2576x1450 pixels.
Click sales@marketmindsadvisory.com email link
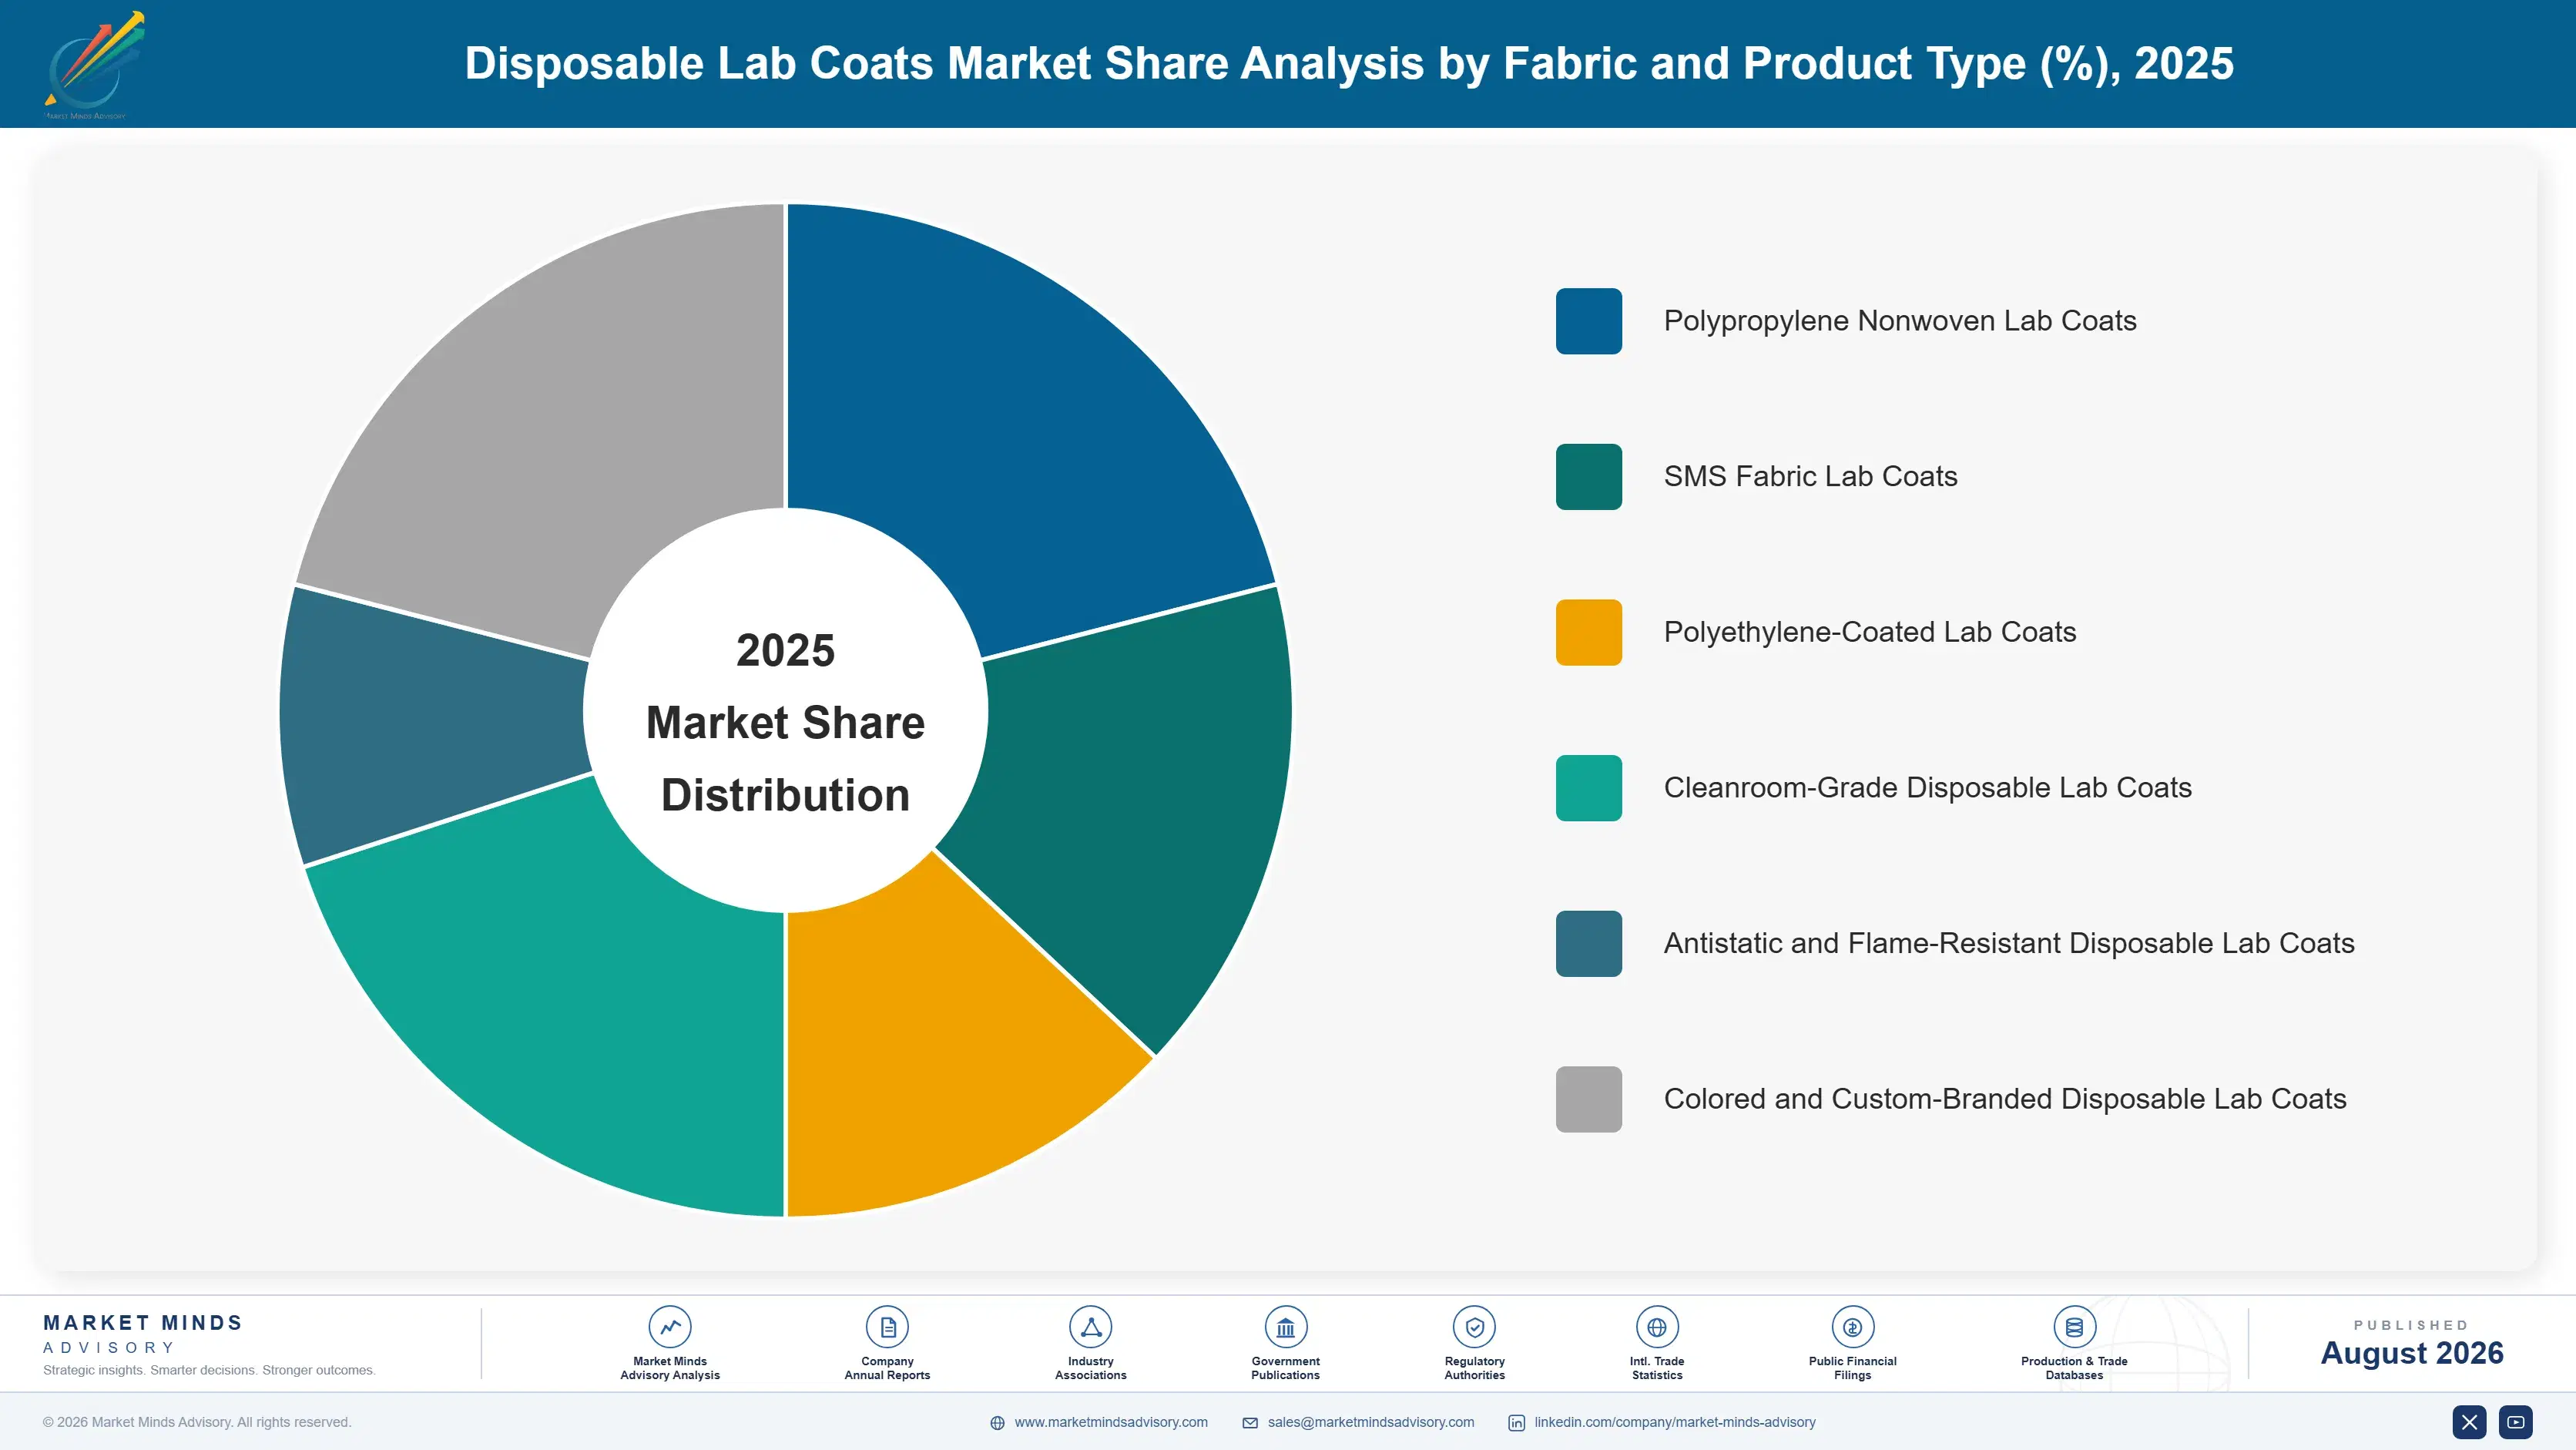(x=1371, y=1422)
